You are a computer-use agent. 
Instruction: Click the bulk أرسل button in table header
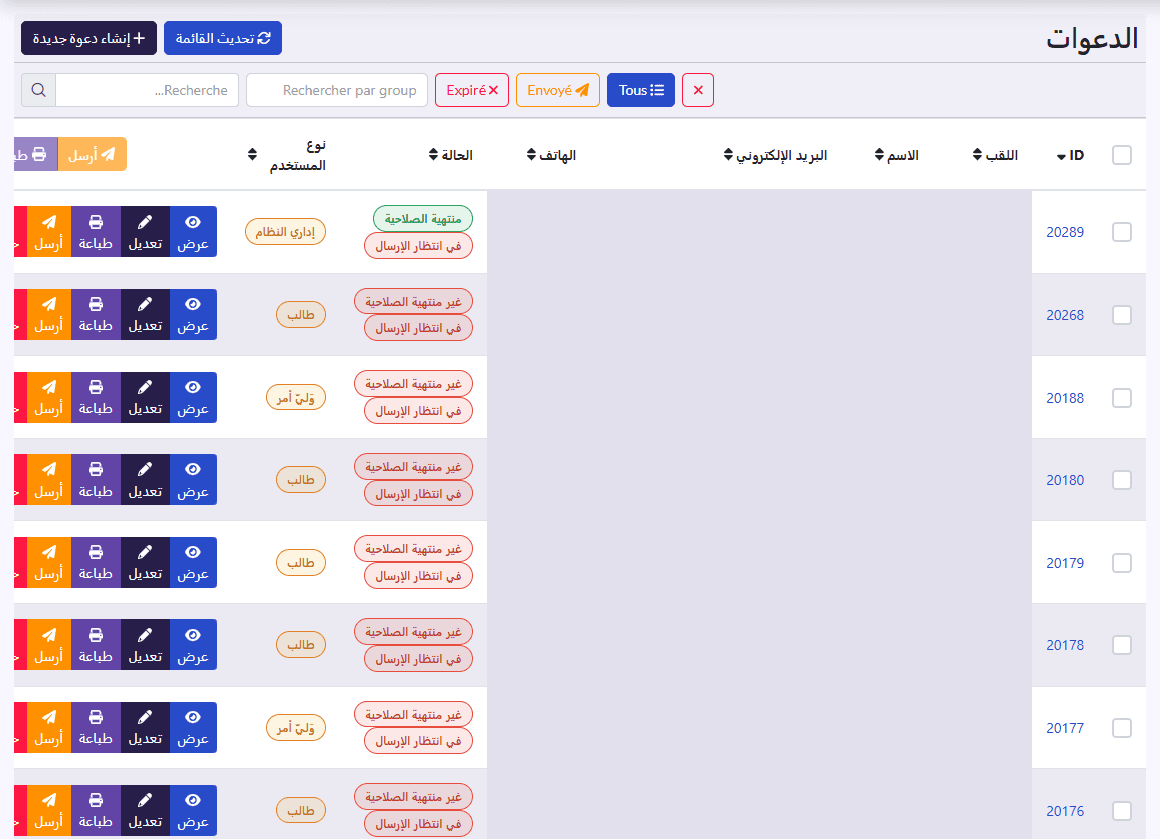[x=92, y=154]
